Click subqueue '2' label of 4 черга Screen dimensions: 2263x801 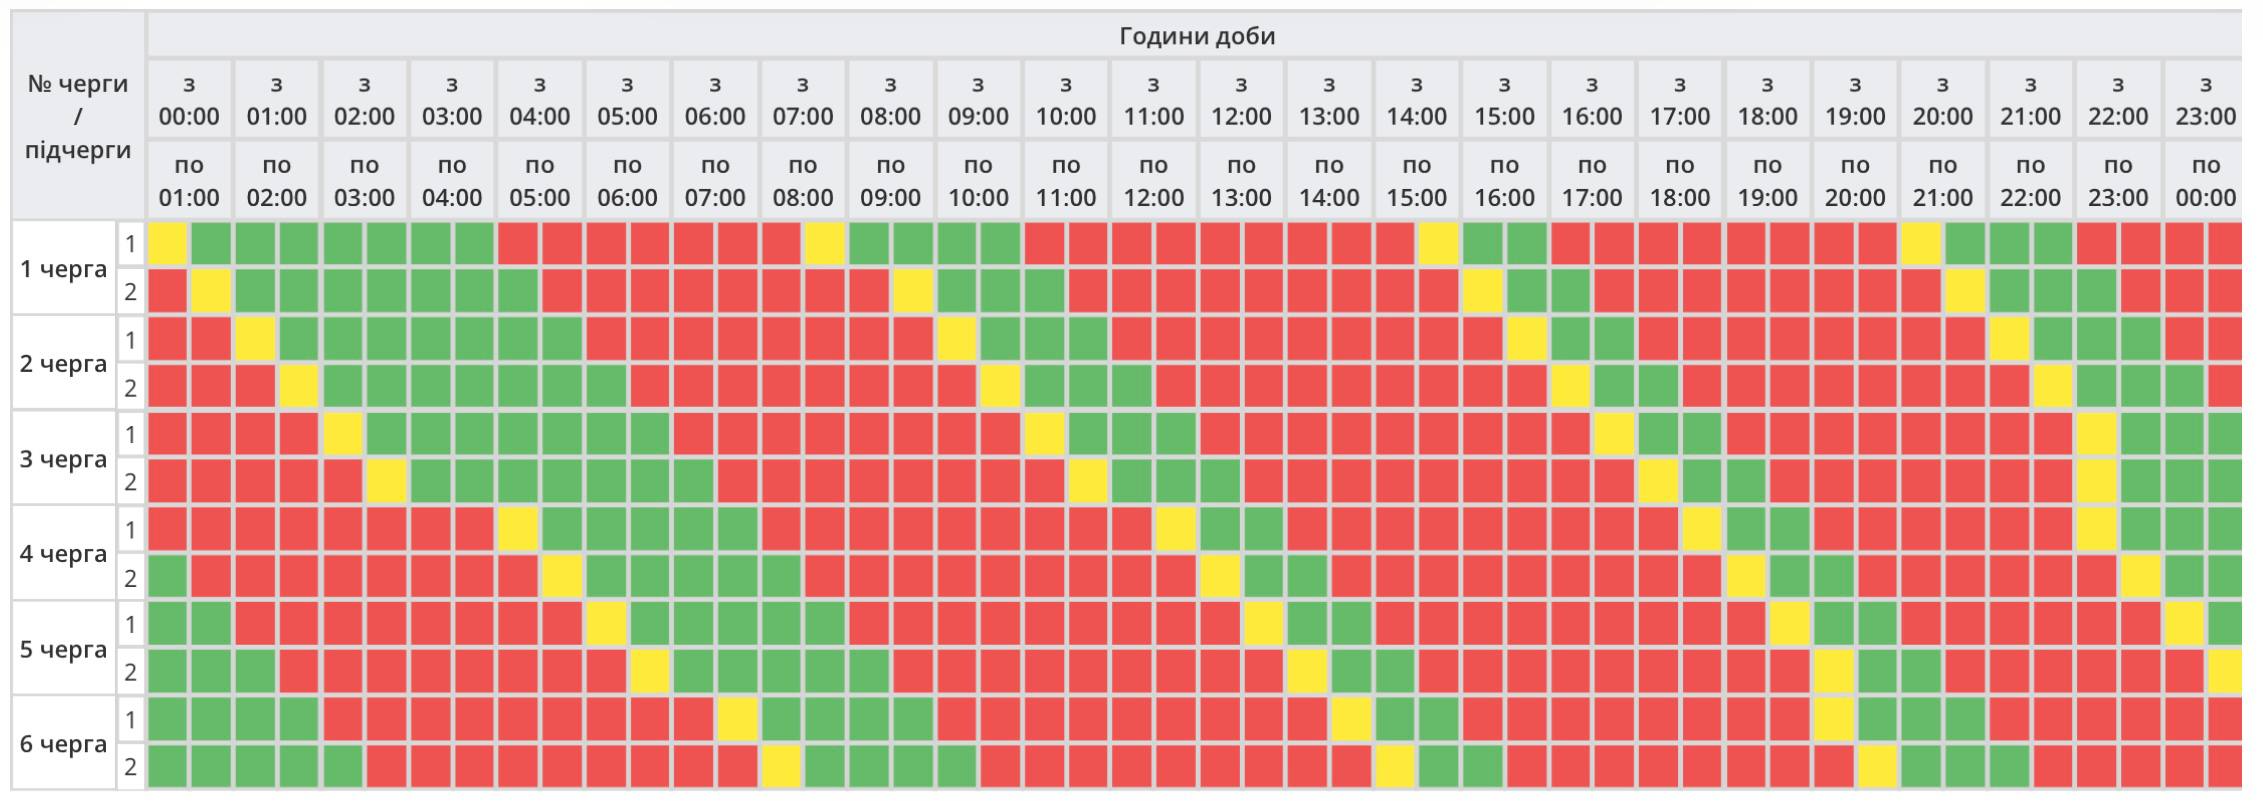[130, 578]
